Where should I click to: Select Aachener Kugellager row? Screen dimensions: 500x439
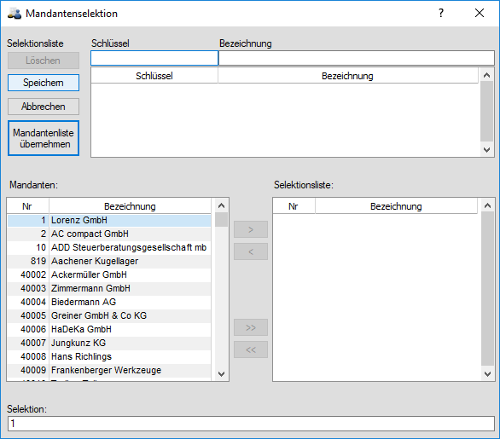tap(109, 261)
